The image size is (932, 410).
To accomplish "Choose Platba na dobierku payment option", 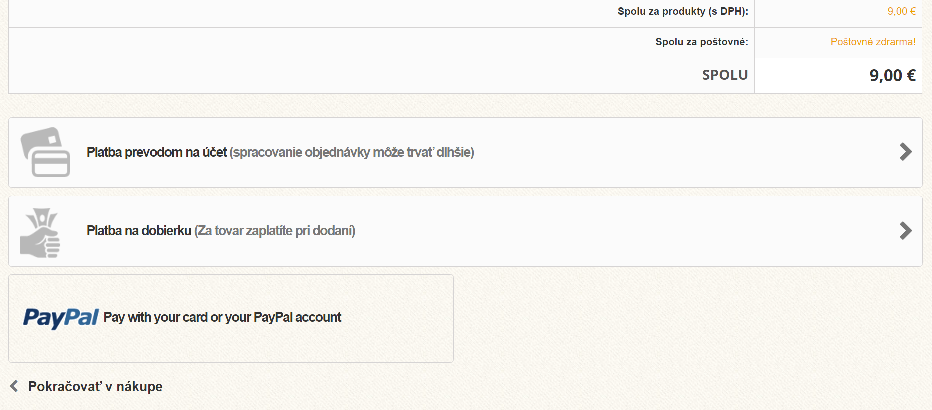I will tap(139, 231).
